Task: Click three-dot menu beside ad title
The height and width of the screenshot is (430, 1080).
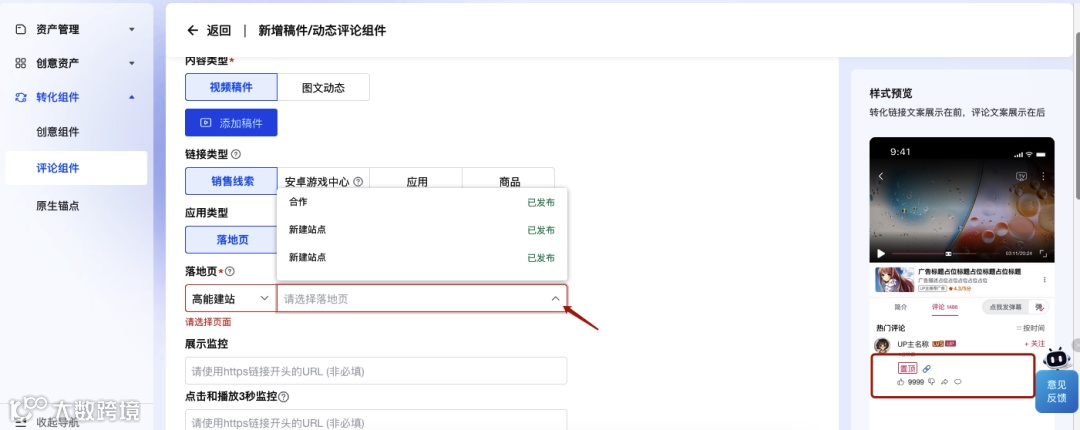Action: pyautogui.click(x=1044, y=280)
